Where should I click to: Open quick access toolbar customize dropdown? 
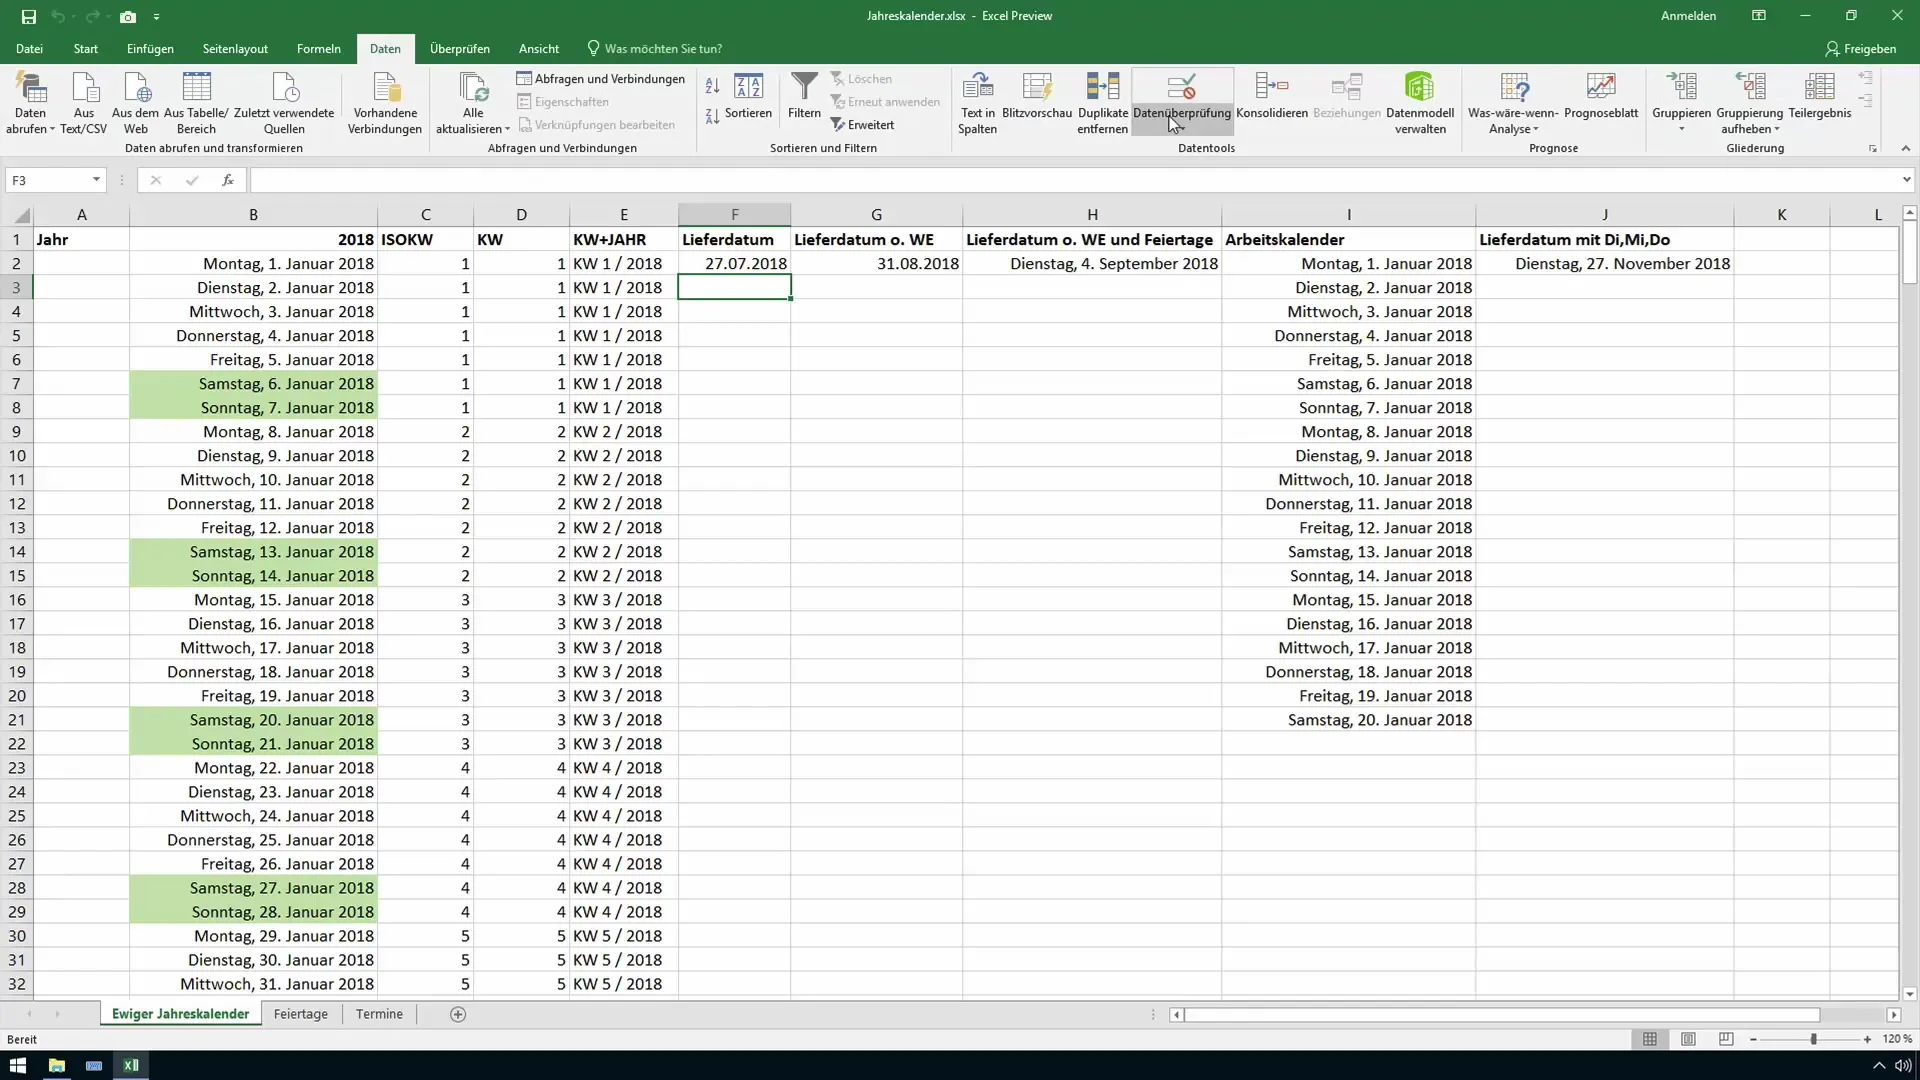[157, 17]
